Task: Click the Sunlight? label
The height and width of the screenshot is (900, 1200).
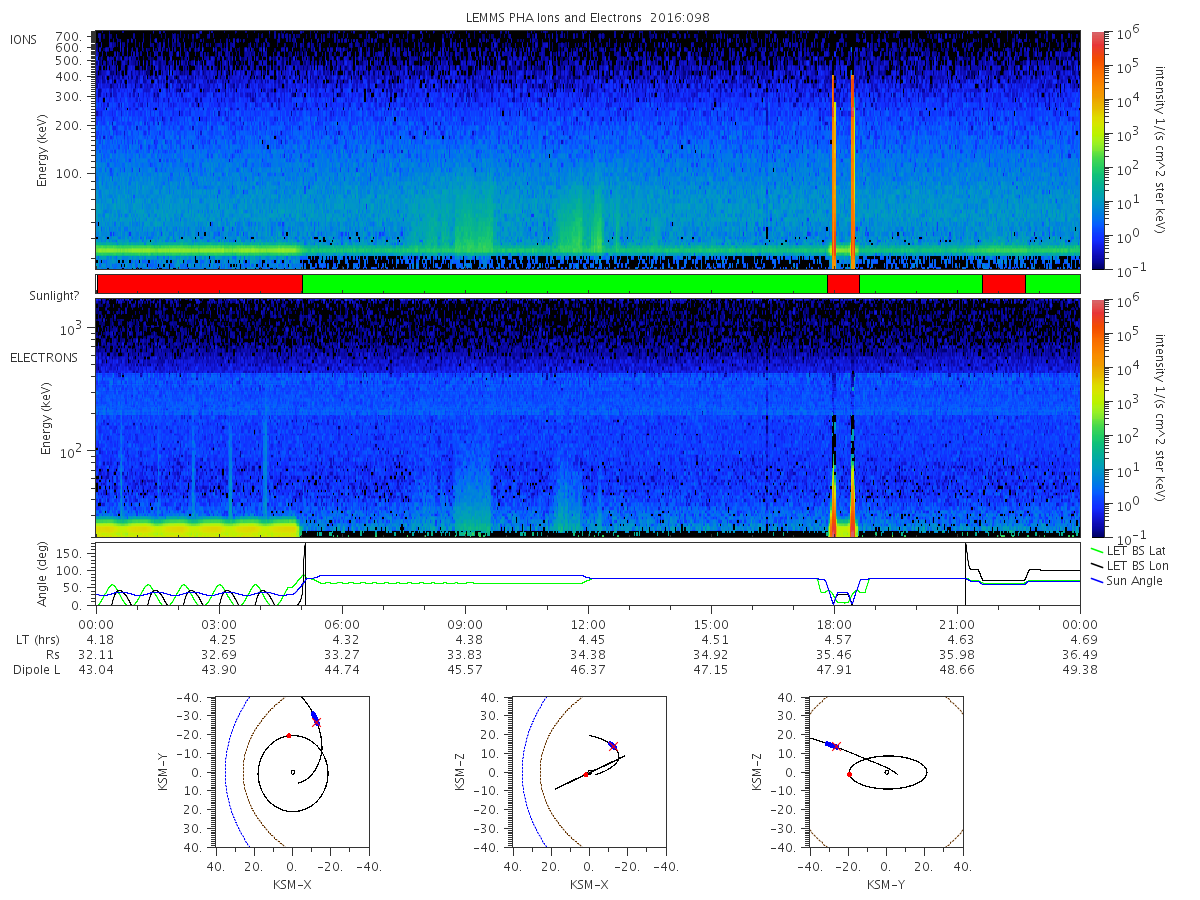Action: pos(53,295)
